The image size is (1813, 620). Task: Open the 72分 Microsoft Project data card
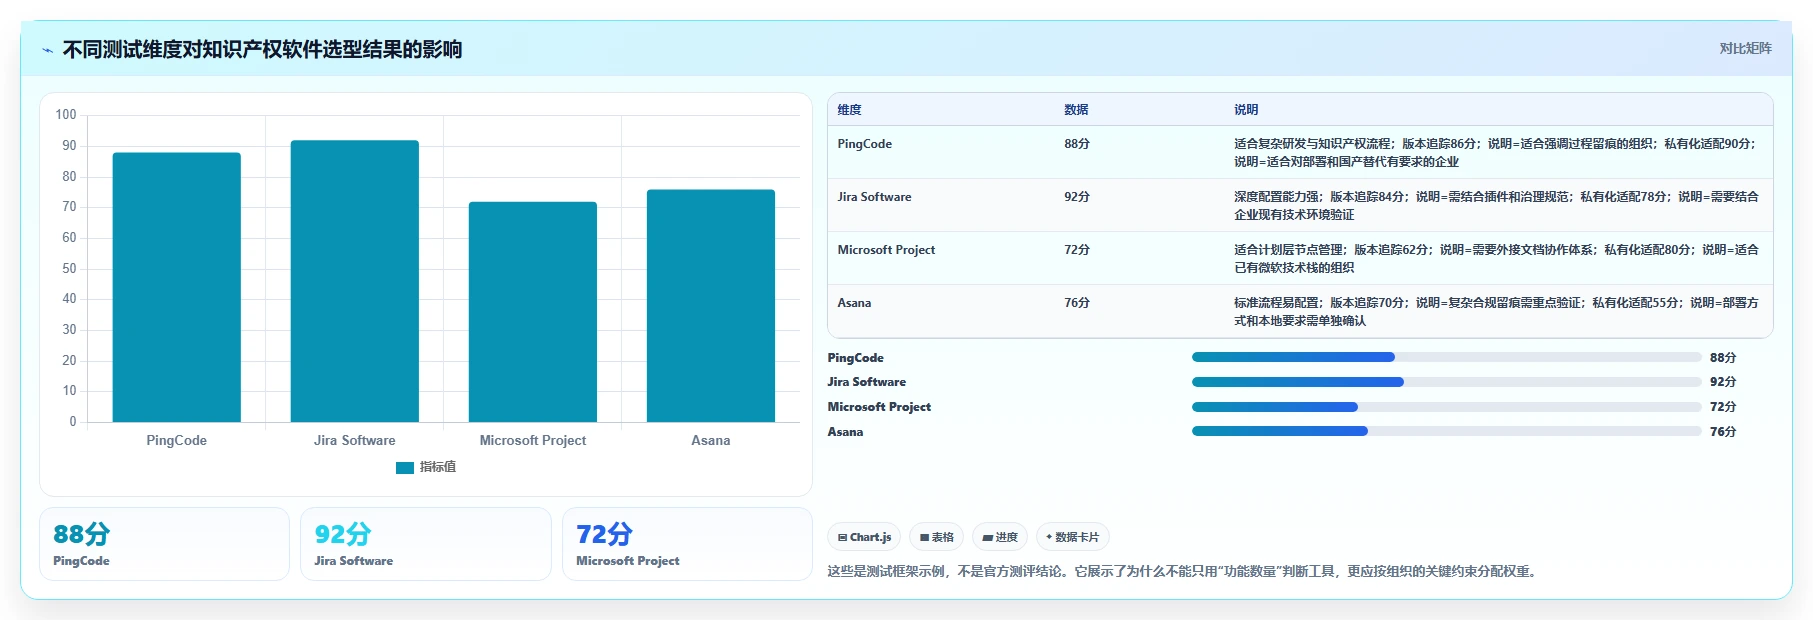pyautogui.click(x=687, y=544)
